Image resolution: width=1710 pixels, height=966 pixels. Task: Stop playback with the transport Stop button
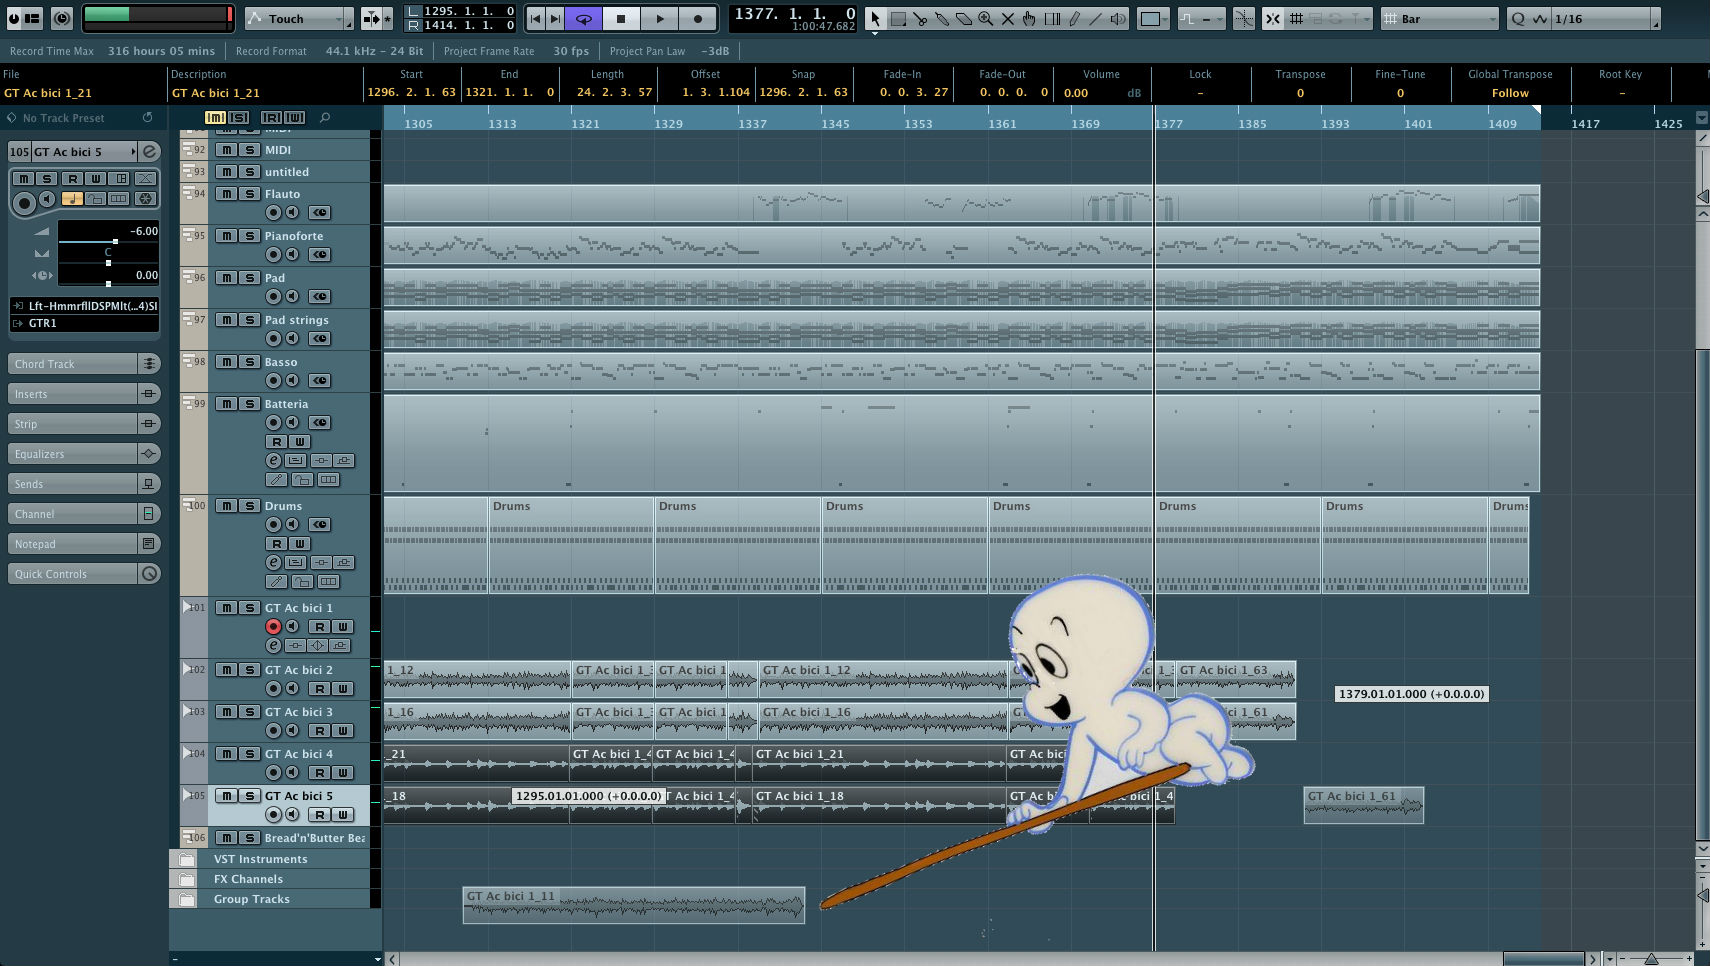tap(621, 18)
